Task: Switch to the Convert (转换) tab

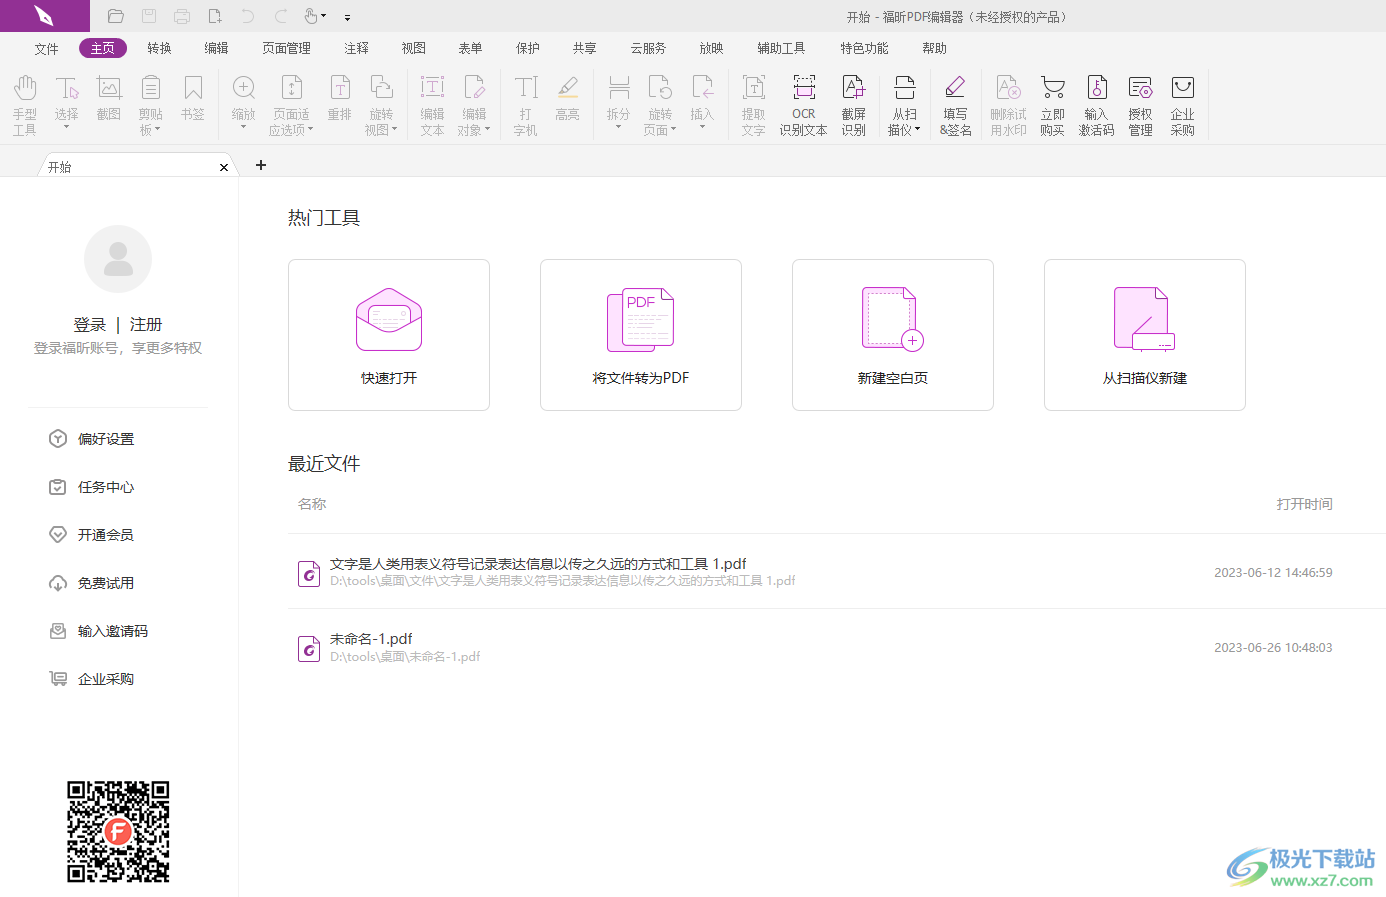Action: pos(159,48)
